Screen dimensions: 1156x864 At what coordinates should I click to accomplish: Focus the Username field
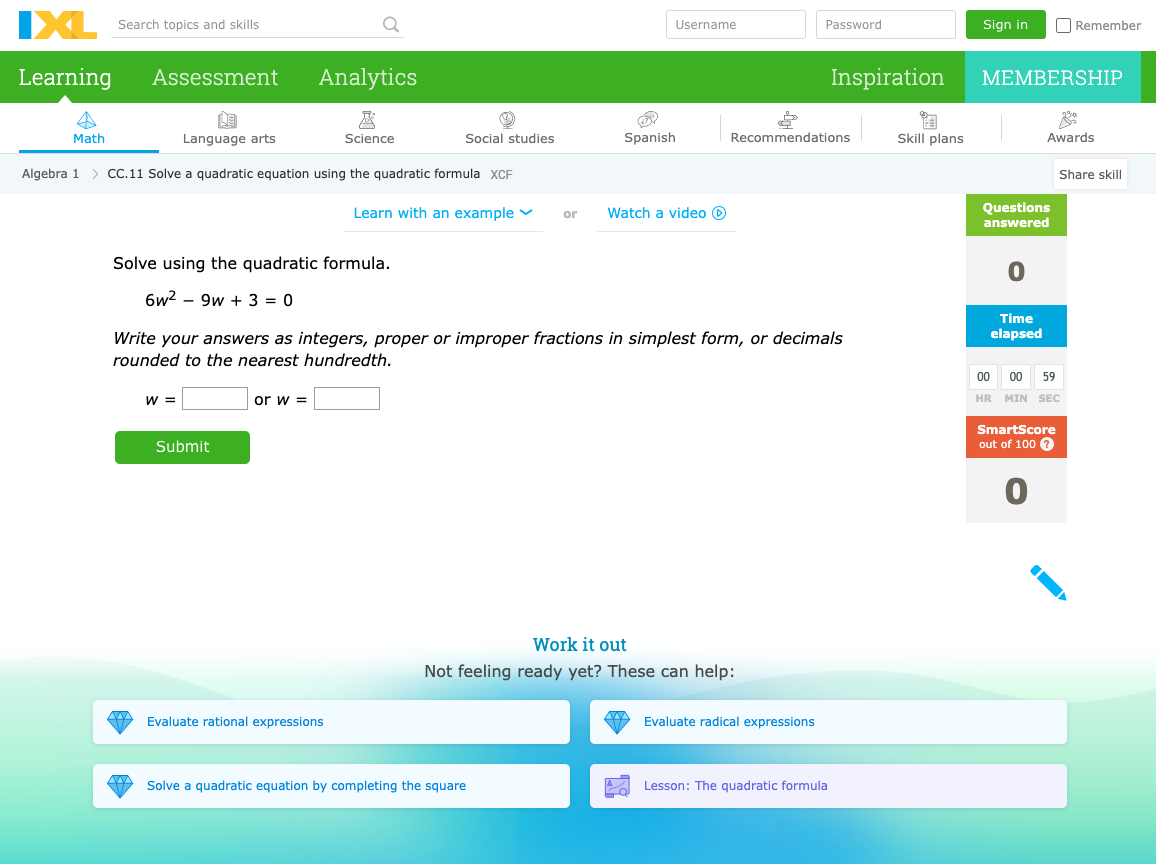point(735,25)
